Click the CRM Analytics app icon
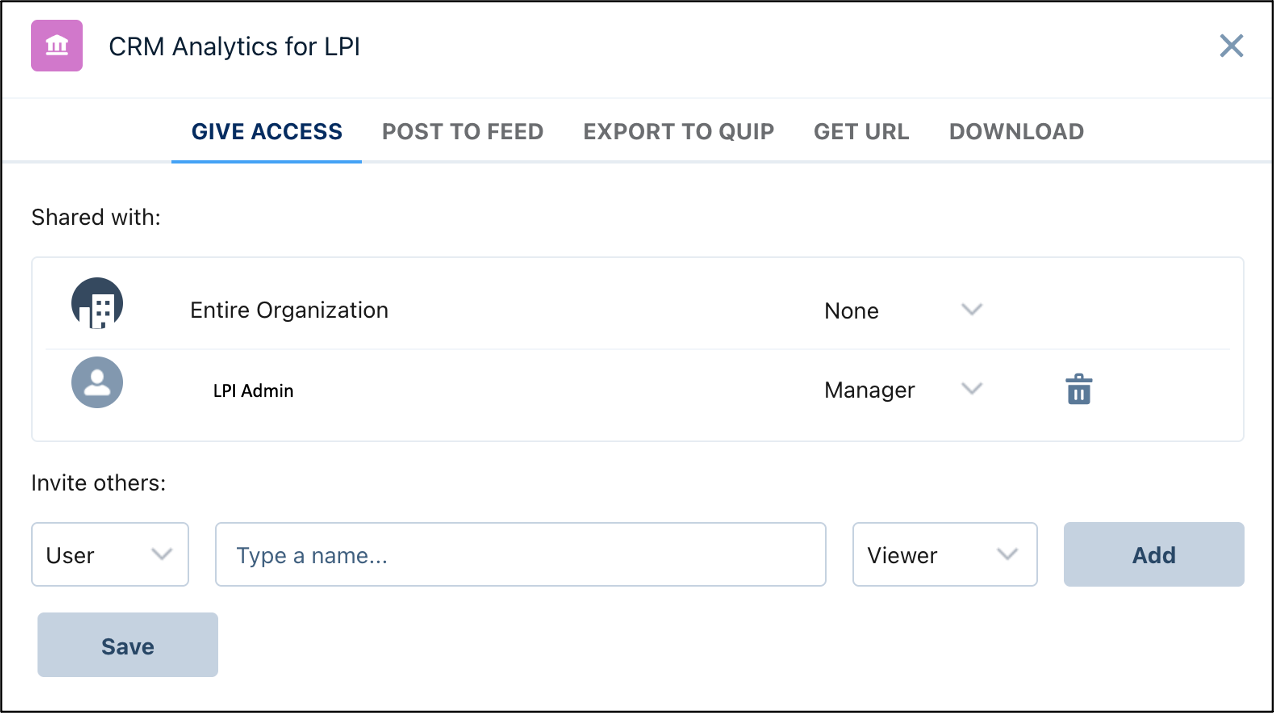1274x714 pixels. click(56, 46)
